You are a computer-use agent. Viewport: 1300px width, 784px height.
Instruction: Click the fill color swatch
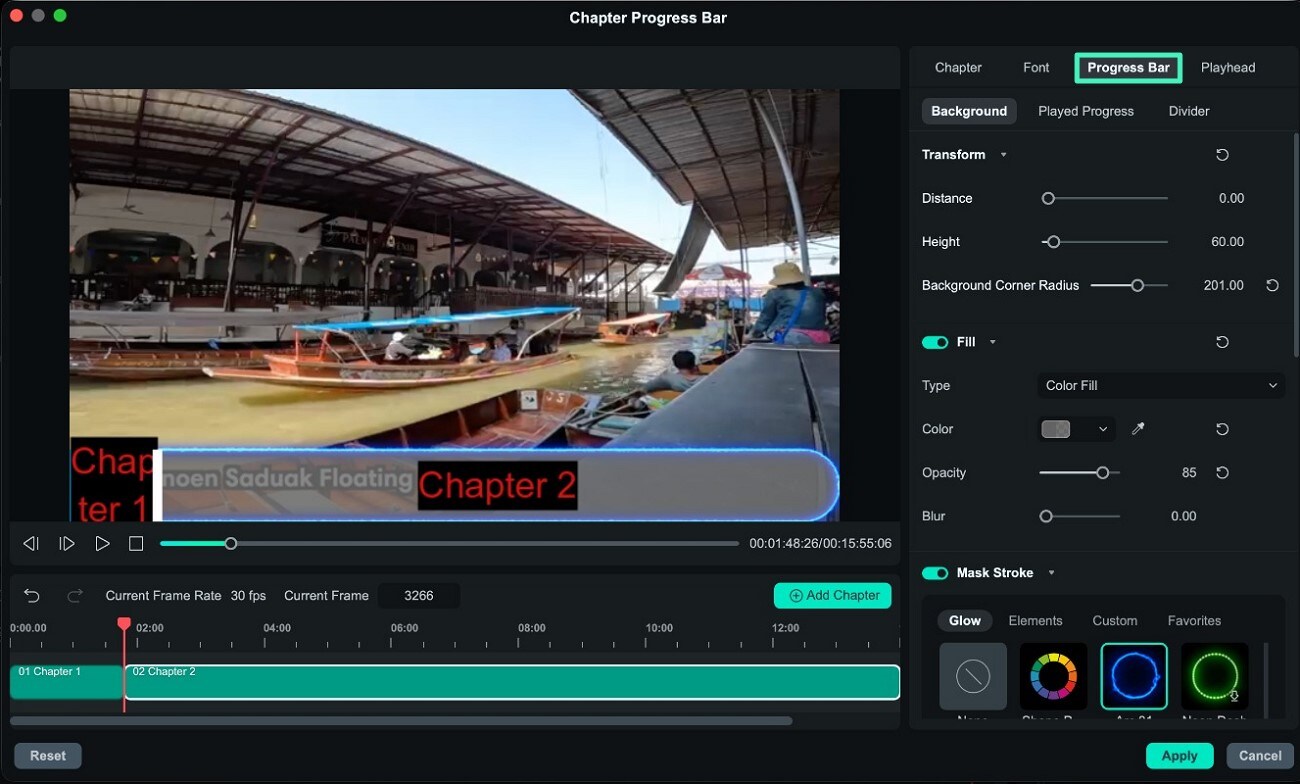click(1056, 429)
